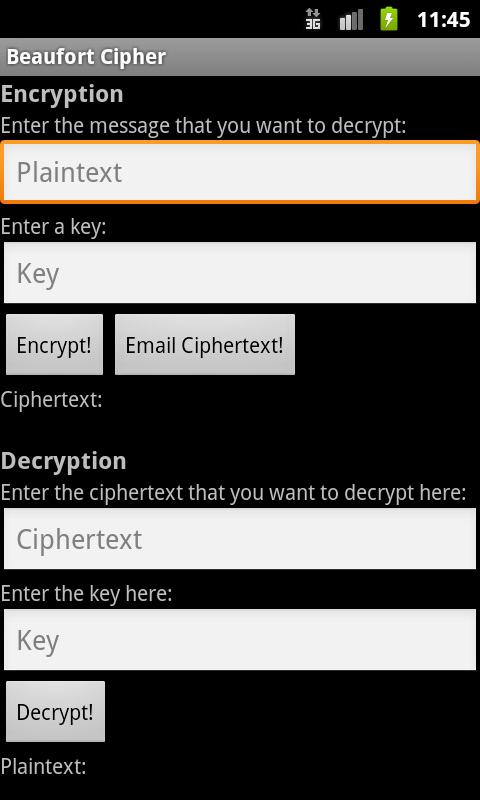The height and width of the screenshot is (800, 480).
Task: Tap the Encryption section heading
Action: coord(62,94)
